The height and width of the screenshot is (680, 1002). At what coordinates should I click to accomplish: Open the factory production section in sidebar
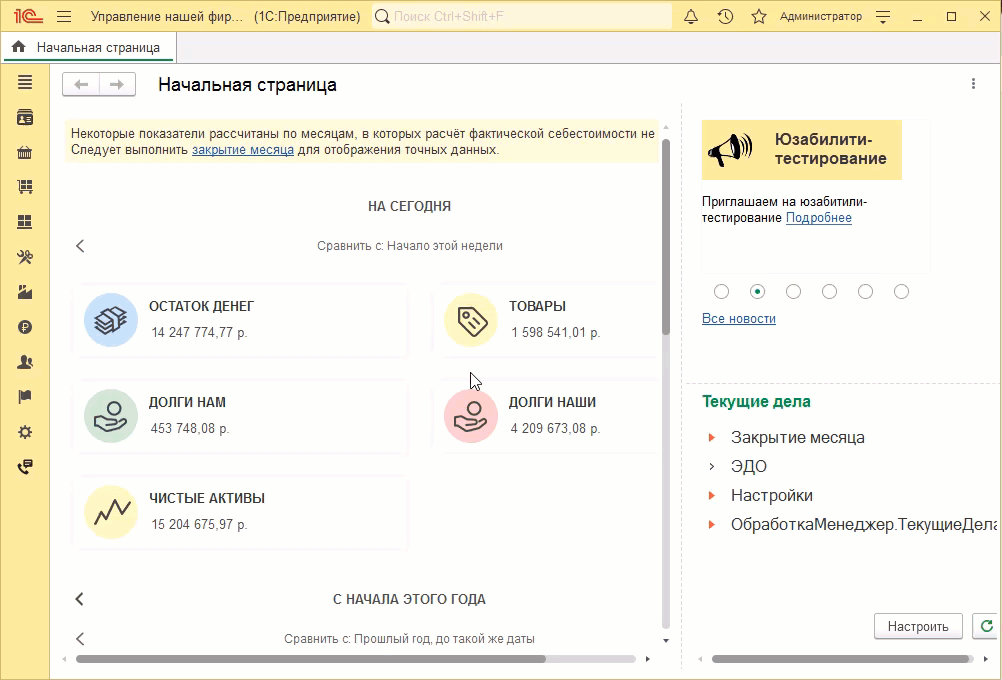point(25,292)
